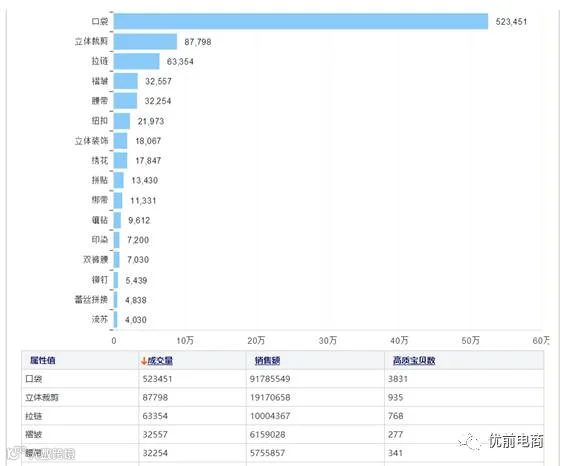Click the 属性值 column header
Image resolution: width=561 pixels, height=466 pixels.
43,360
